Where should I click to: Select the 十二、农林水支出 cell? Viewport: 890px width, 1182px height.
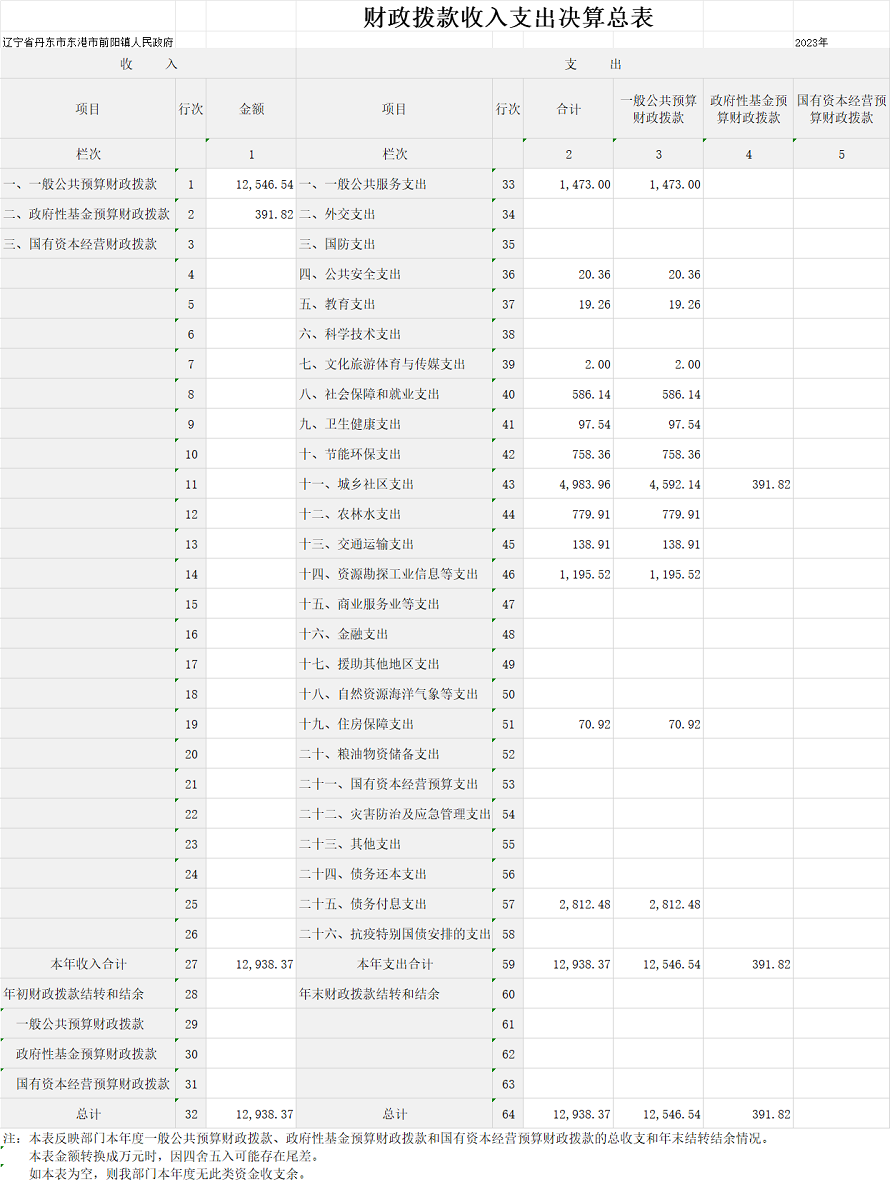tap(394, 514)
